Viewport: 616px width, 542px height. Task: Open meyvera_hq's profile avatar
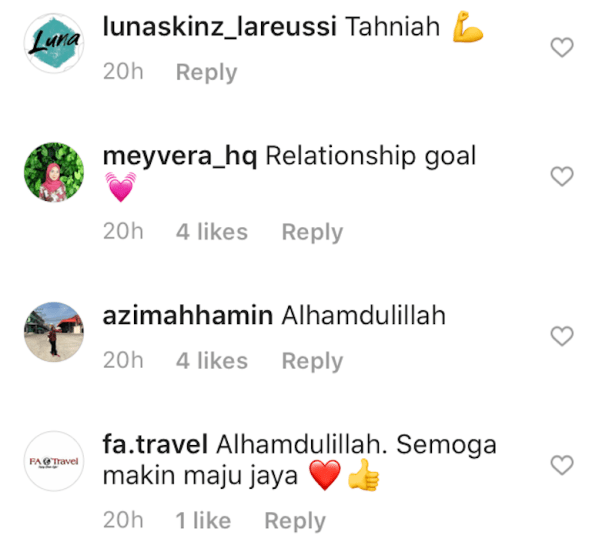coord(54,172)
